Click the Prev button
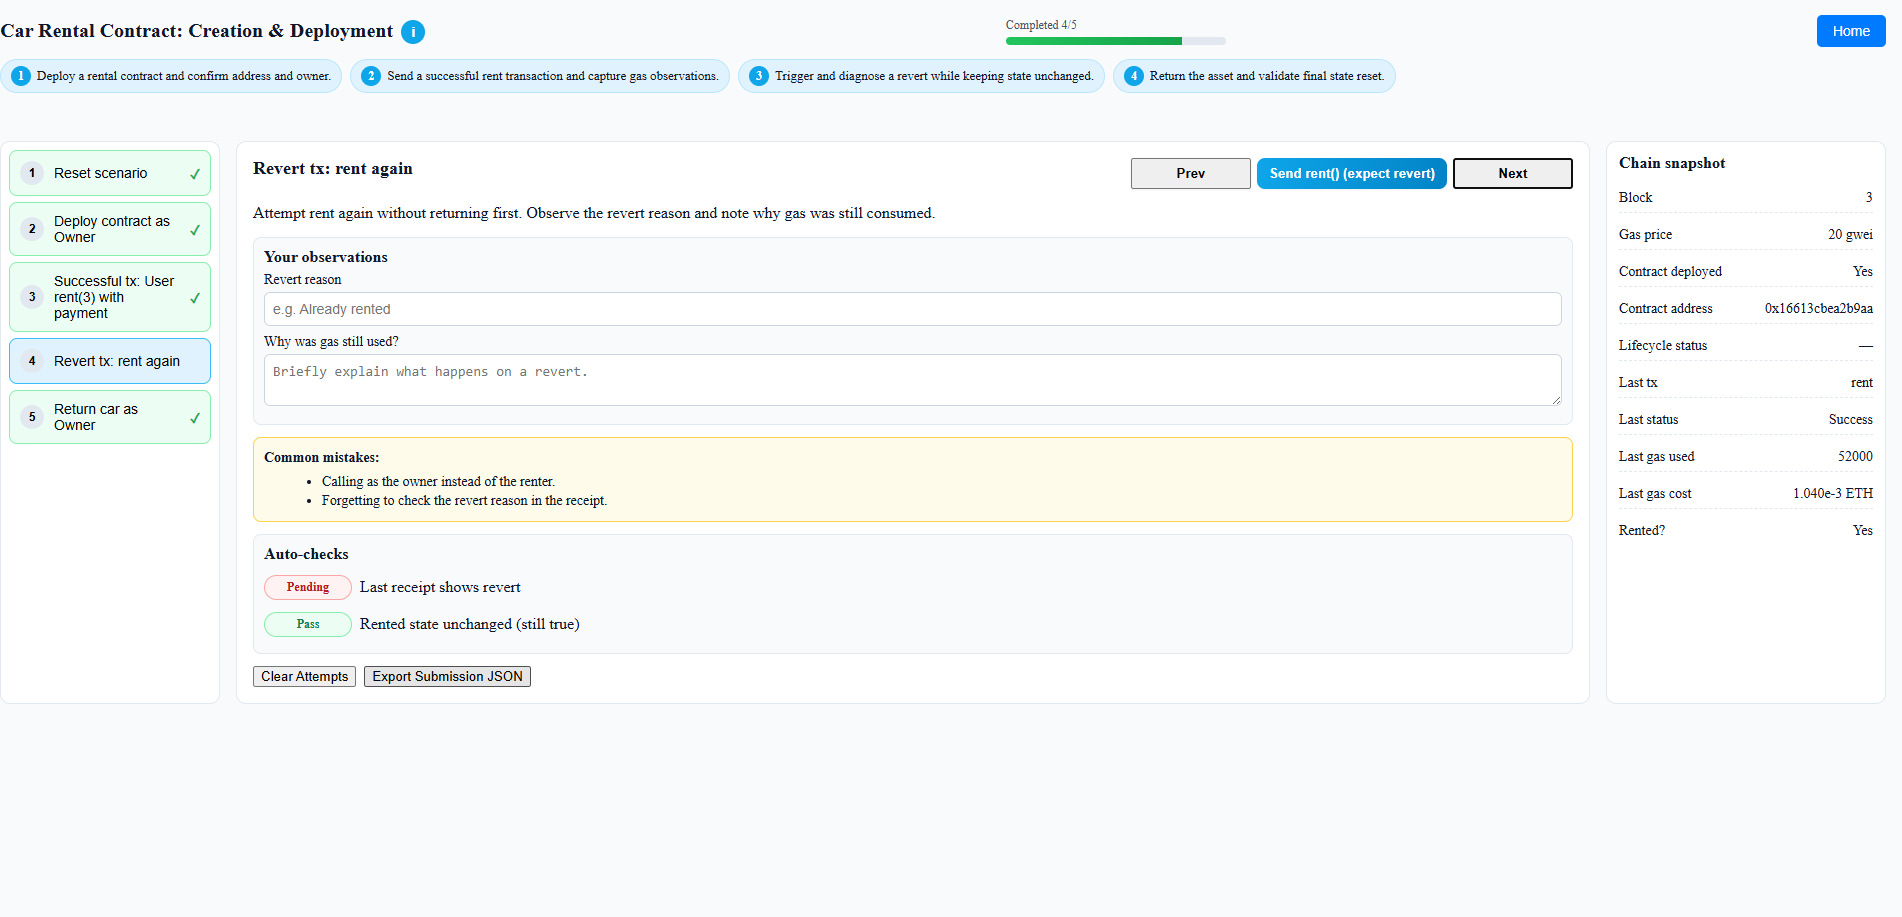Screen dimensions: 1902x917 point(1190,173)
